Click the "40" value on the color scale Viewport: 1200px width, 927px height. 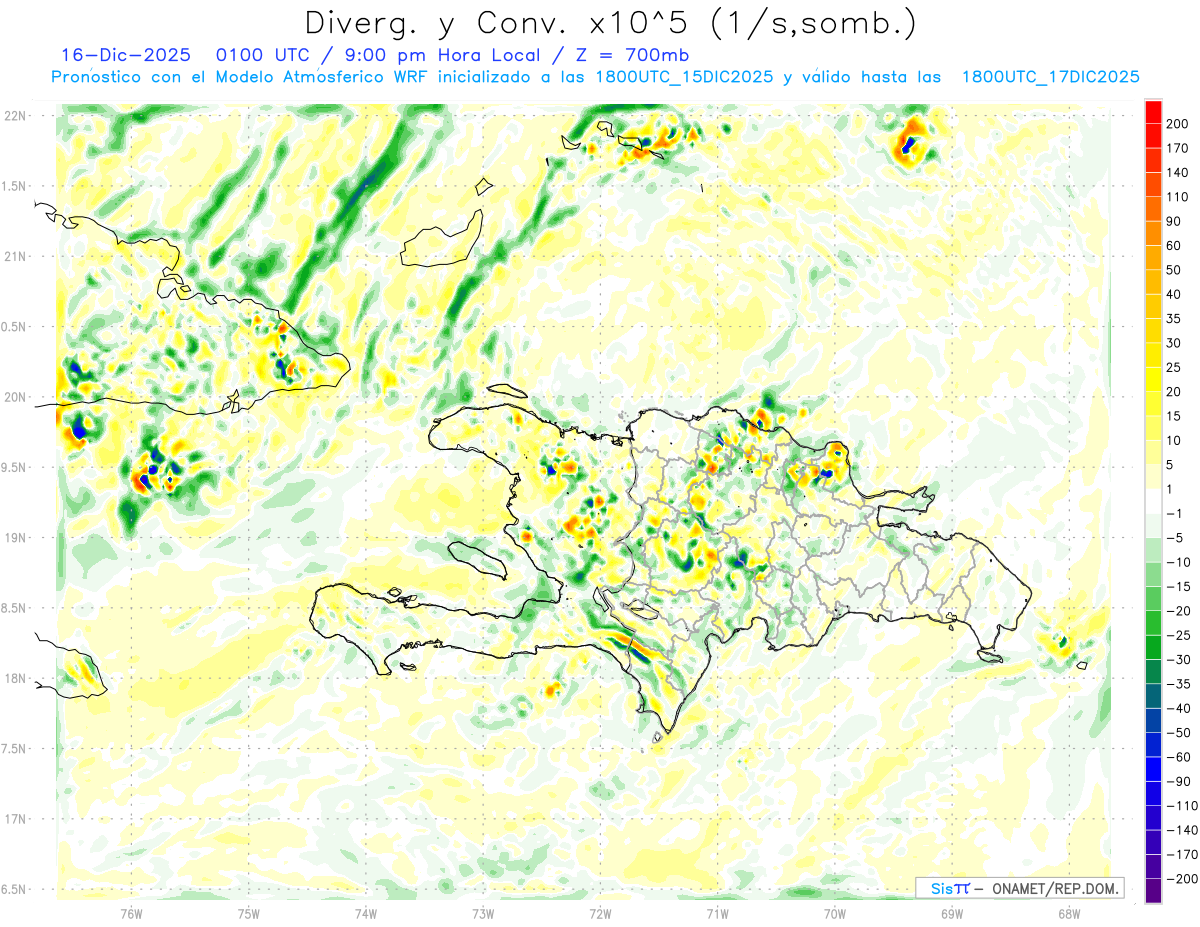(x=1174, y=295)
